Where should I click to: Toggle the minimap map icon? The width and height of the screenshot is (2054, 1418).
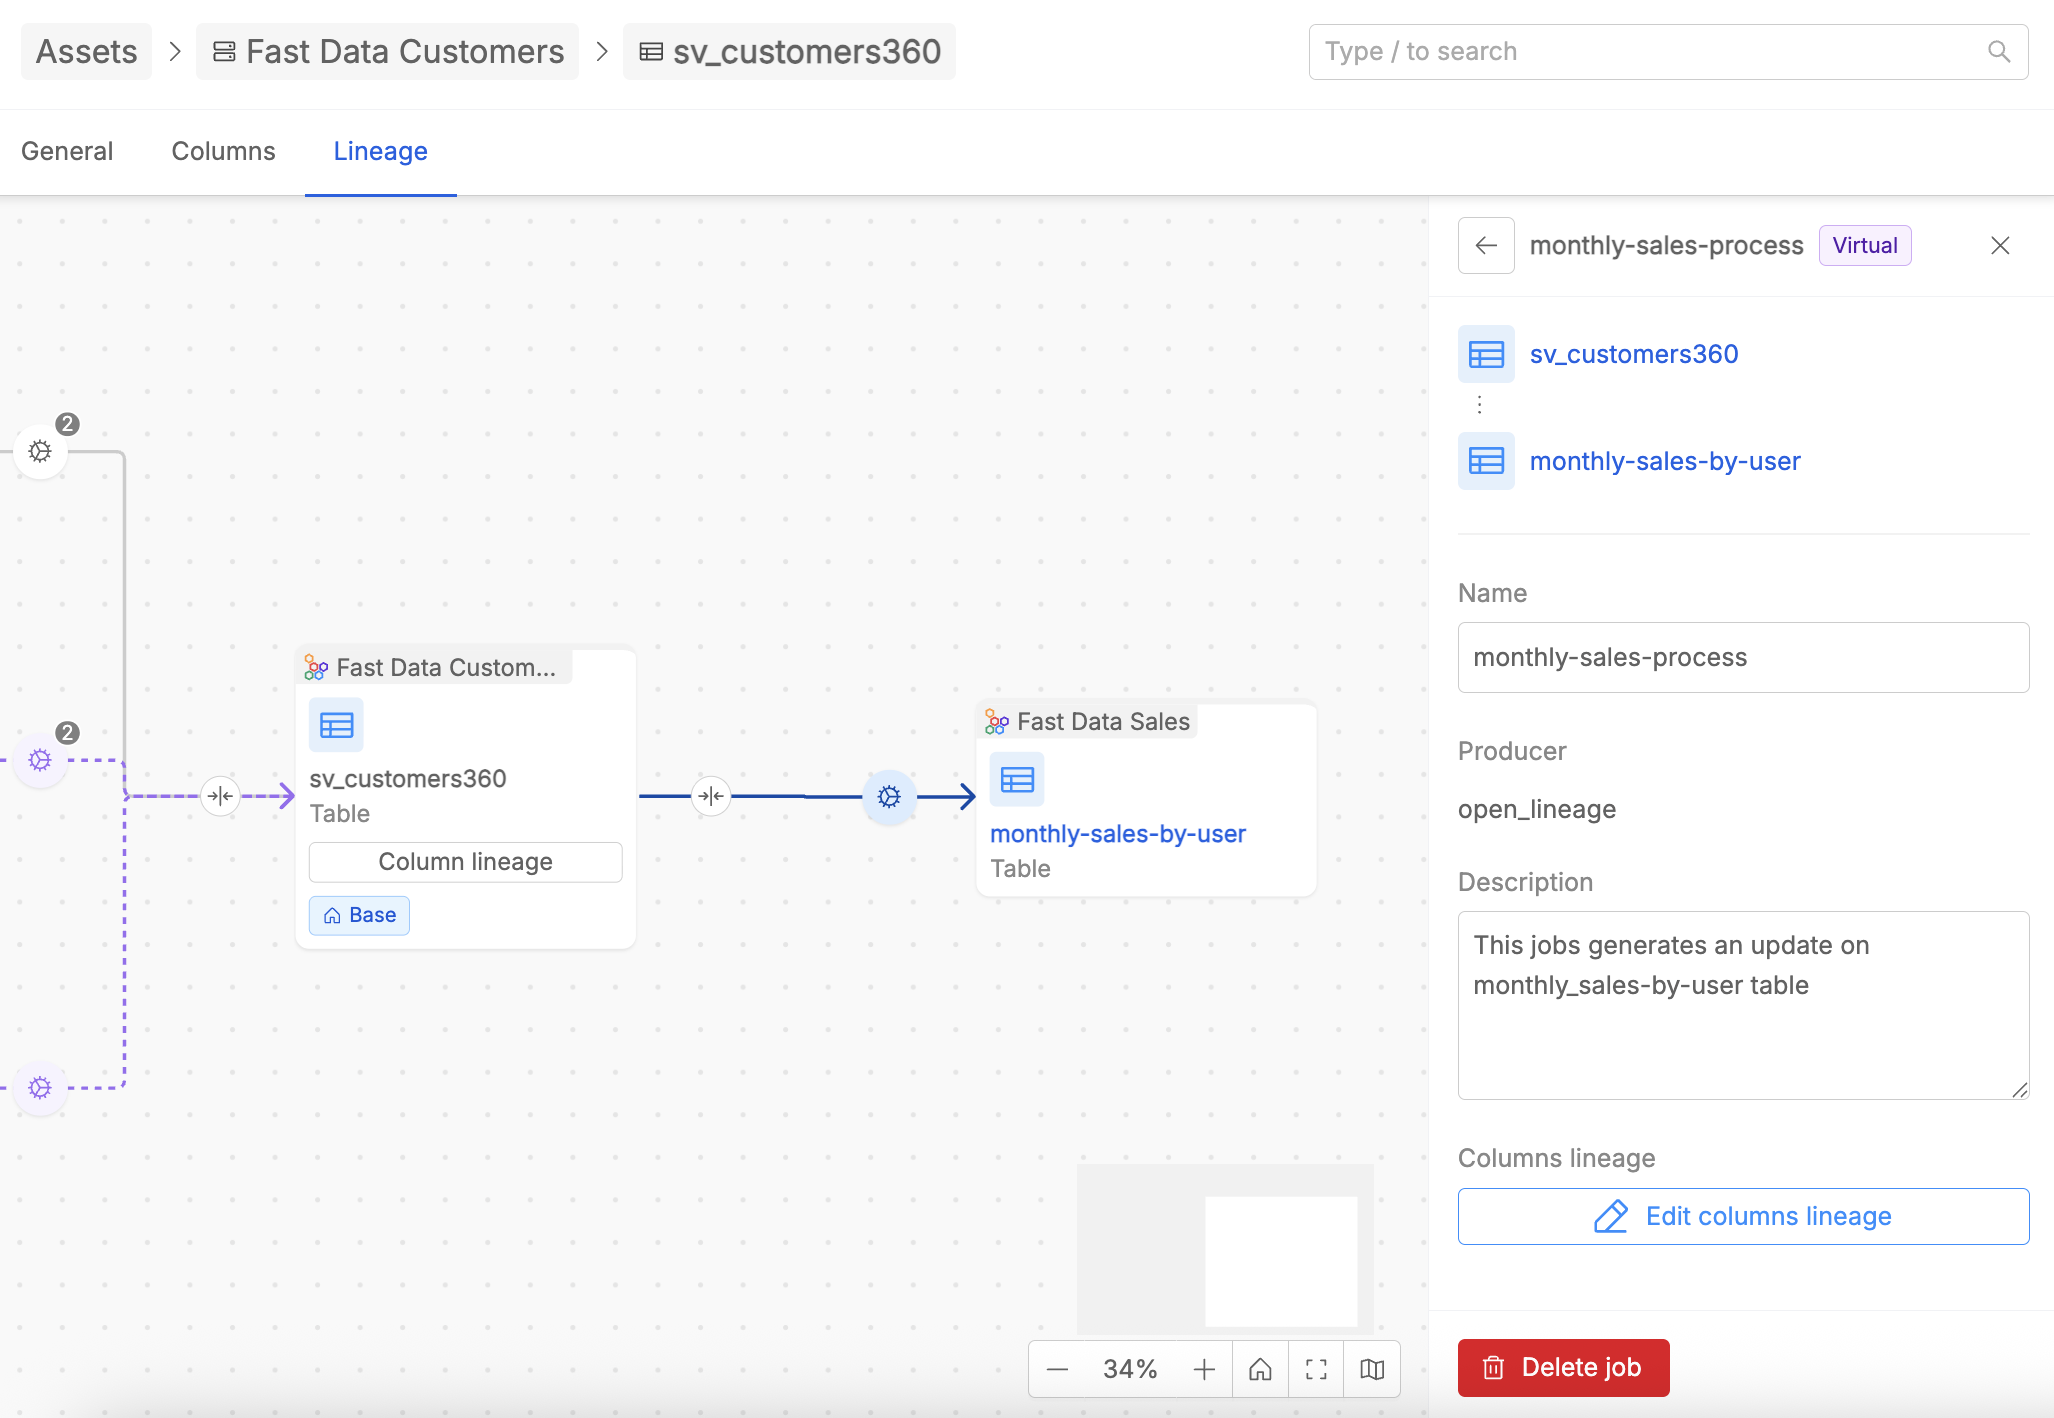click(x=1372, y=1369)
